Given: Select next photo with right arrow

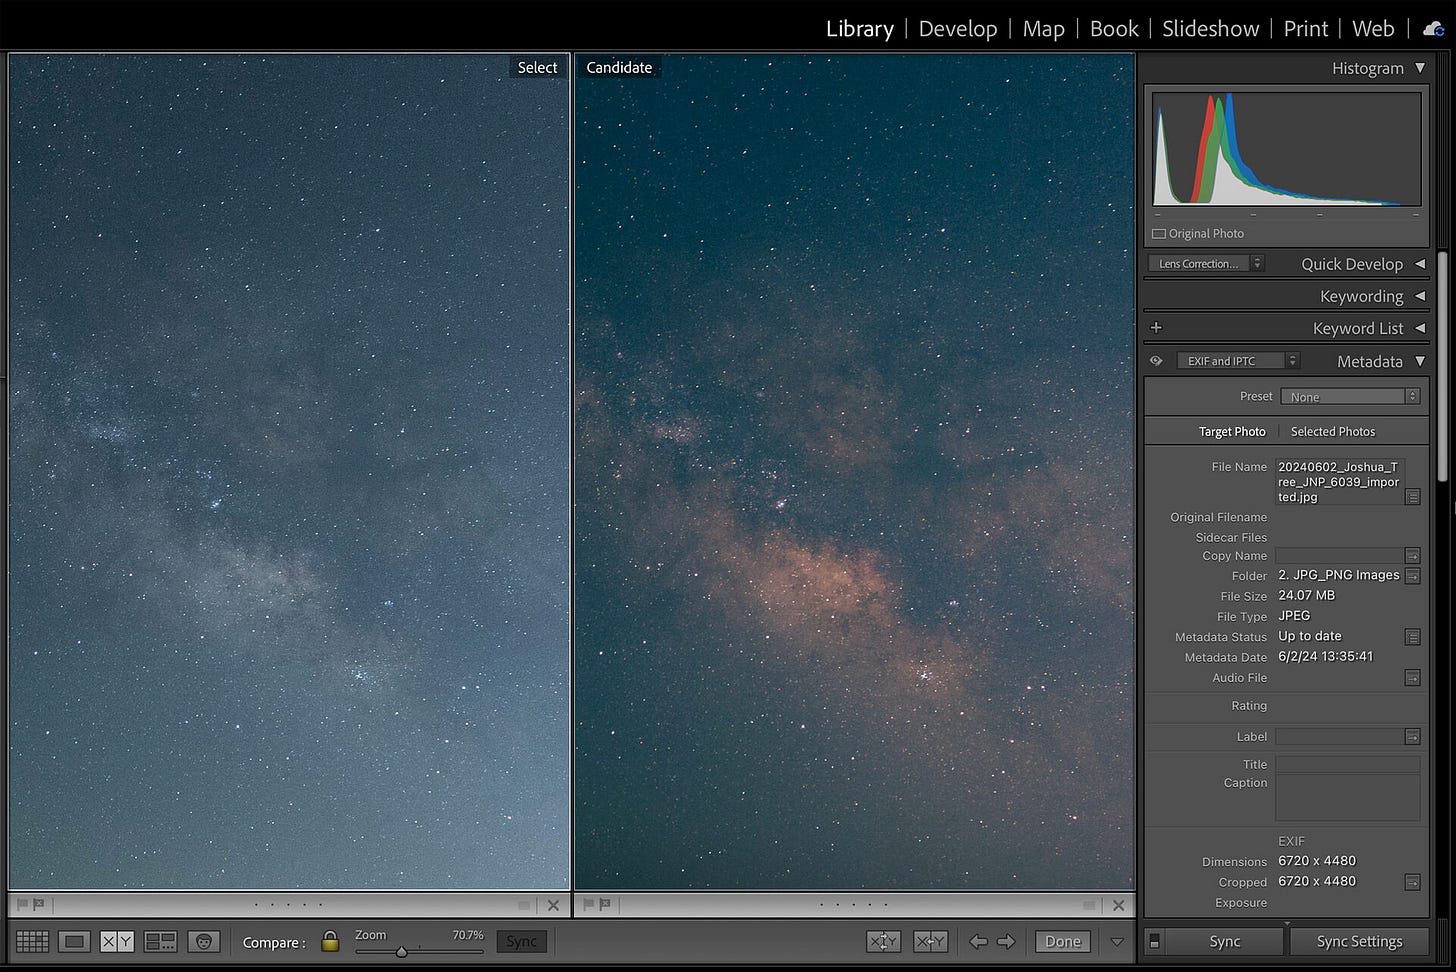Looking at the screenshot, I should click(x=1006, y=941).
